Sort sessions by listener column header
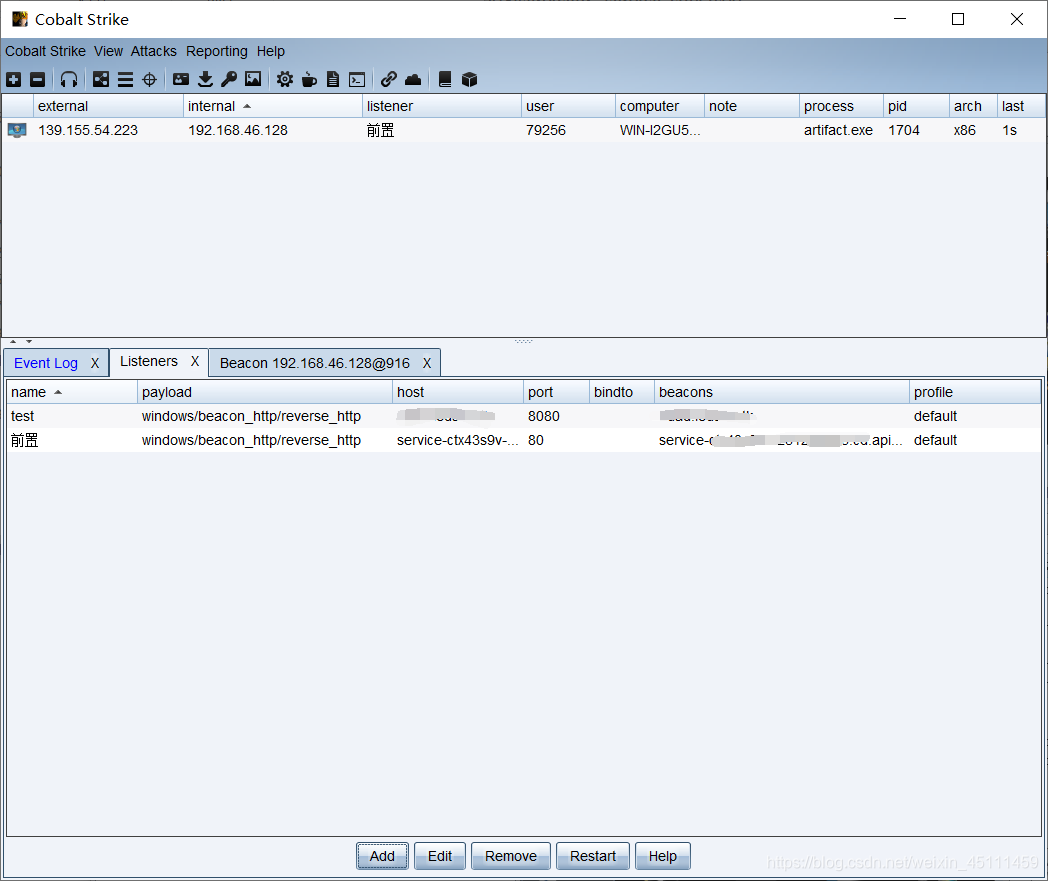 point(442,106)
